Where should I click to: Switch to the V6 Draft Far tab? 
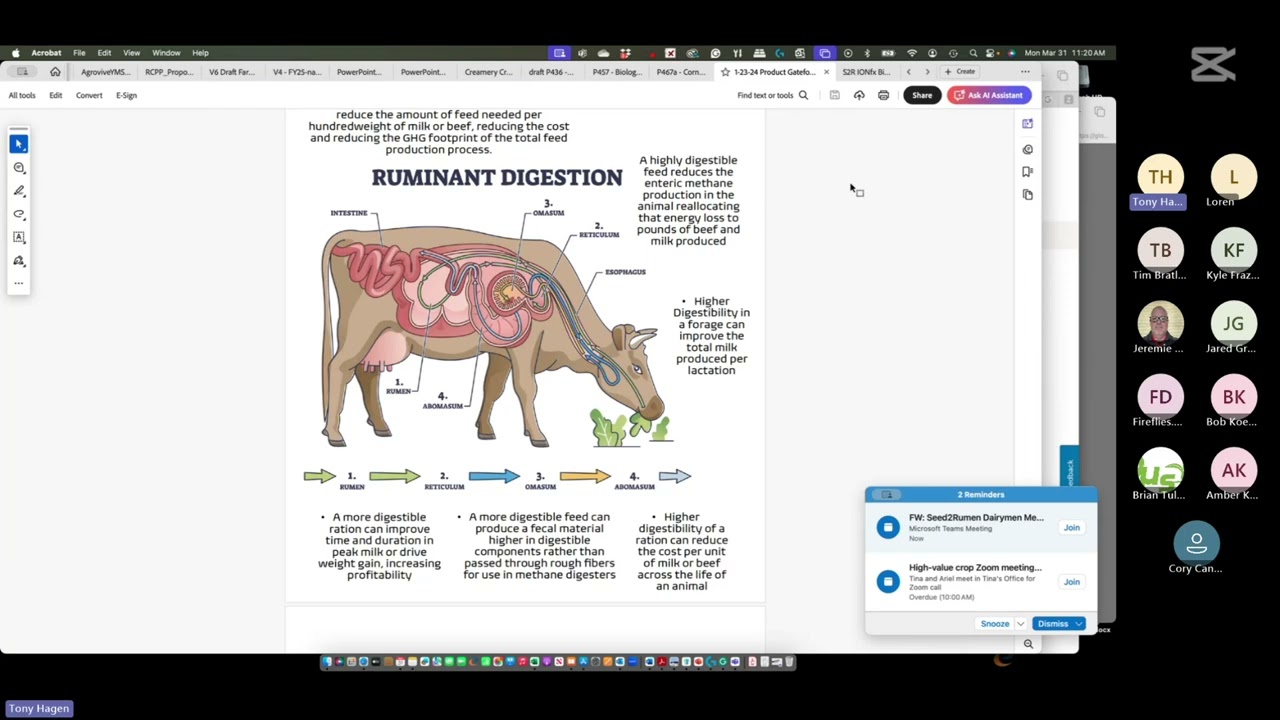click(232, 72)
